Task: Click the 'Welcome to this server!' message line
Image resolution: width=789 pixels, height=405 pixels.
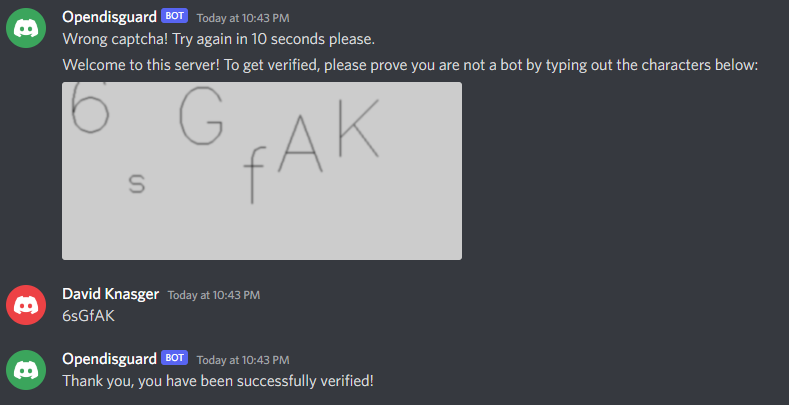Action: point(410,65)
